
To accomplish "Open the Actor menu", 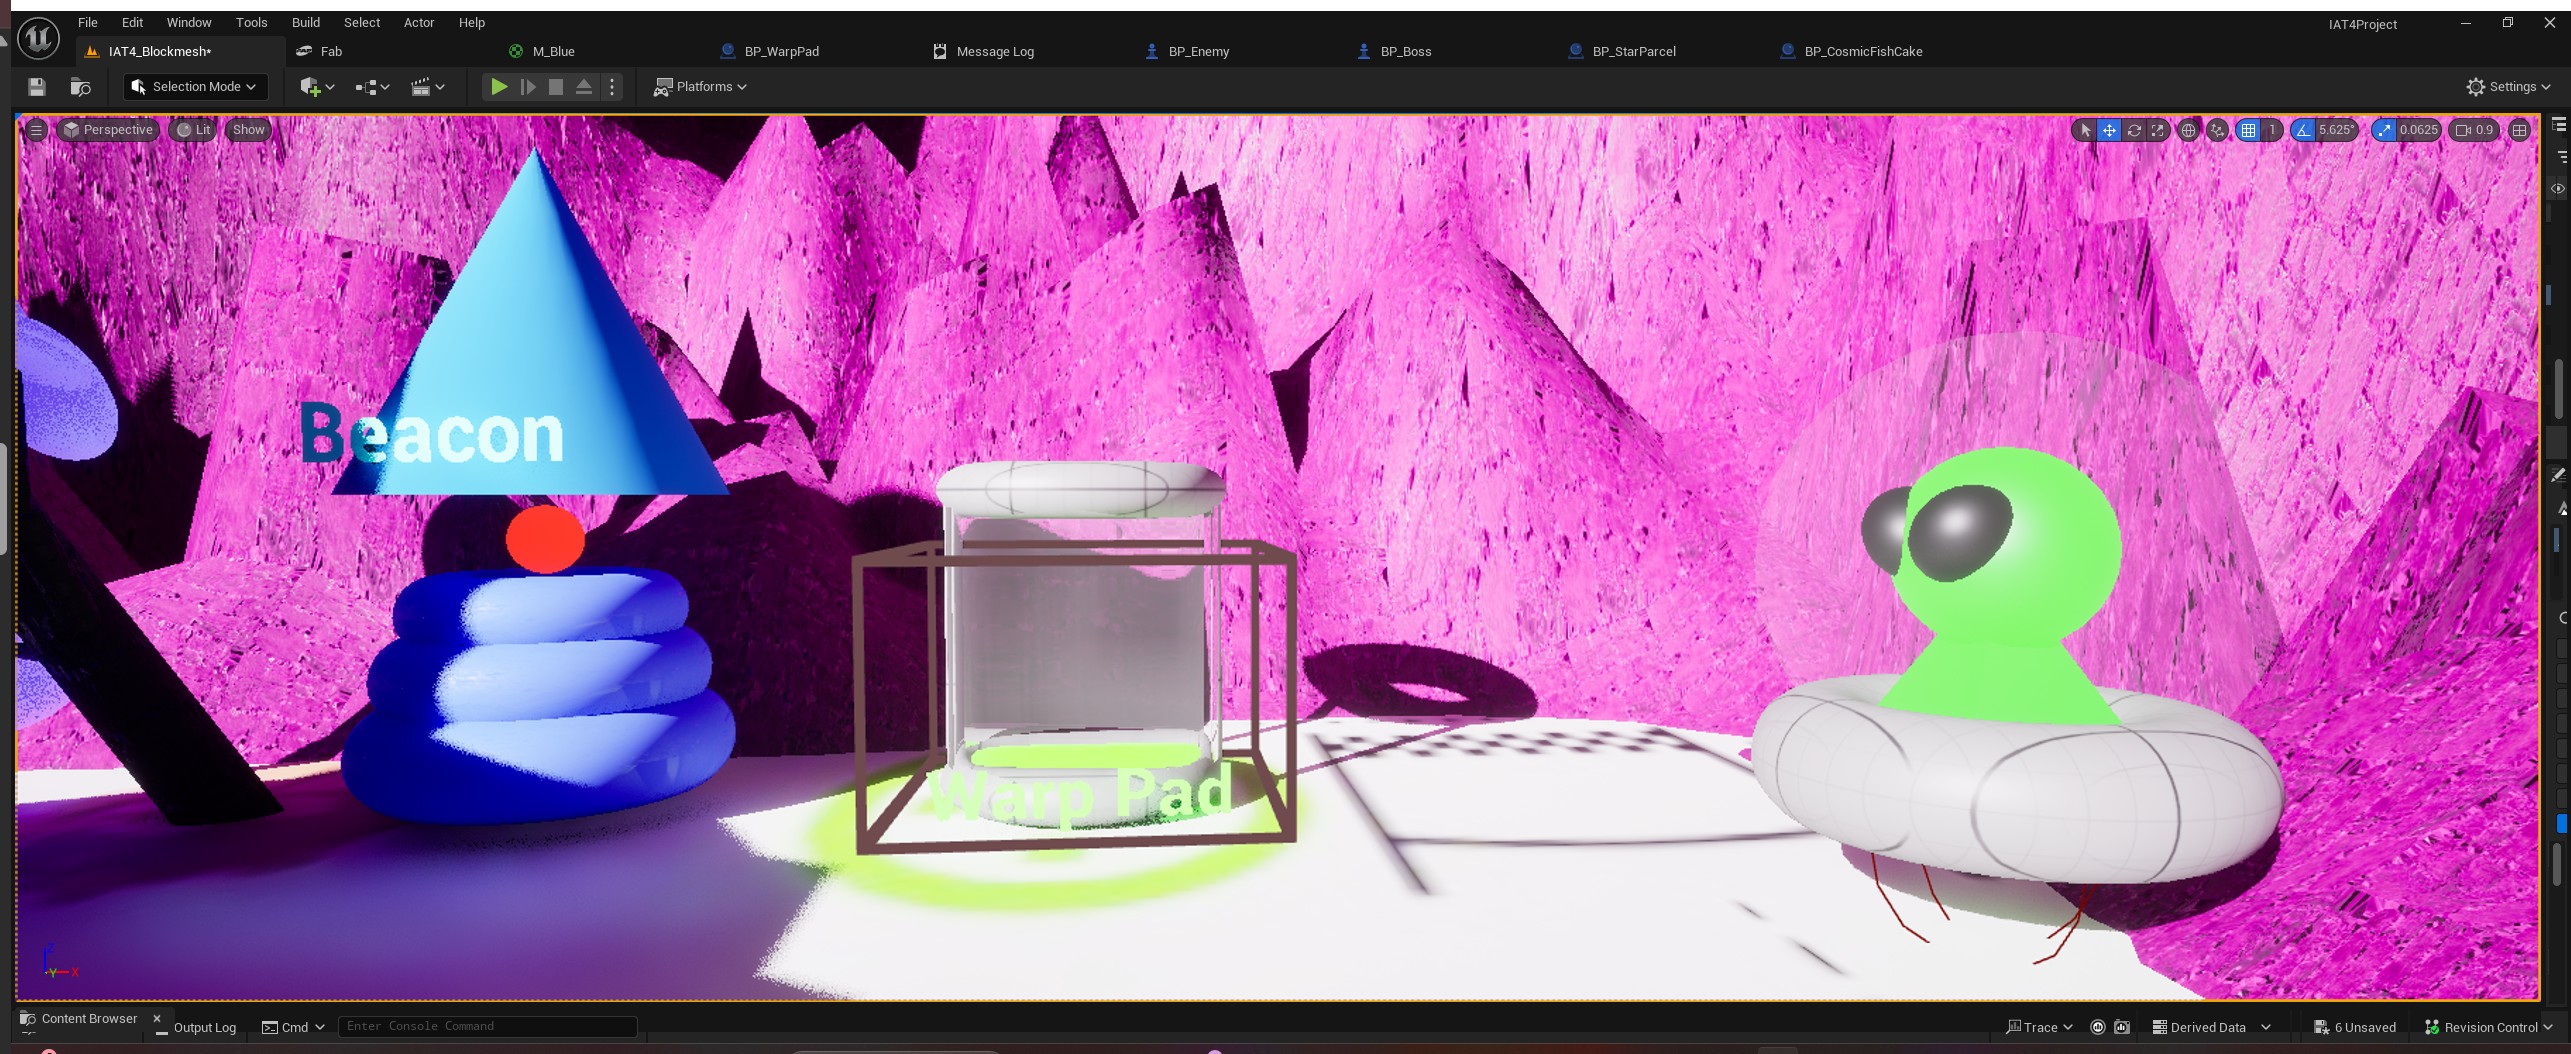I will (x=419, y=22).
